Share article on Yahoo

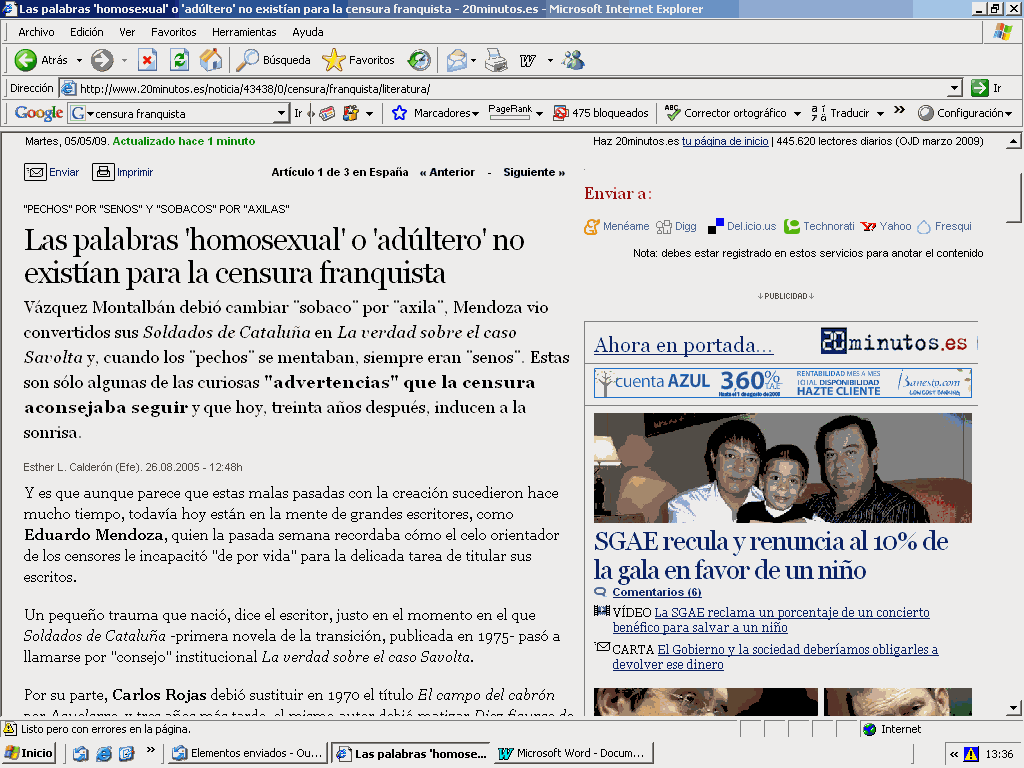tap(886, 227)
